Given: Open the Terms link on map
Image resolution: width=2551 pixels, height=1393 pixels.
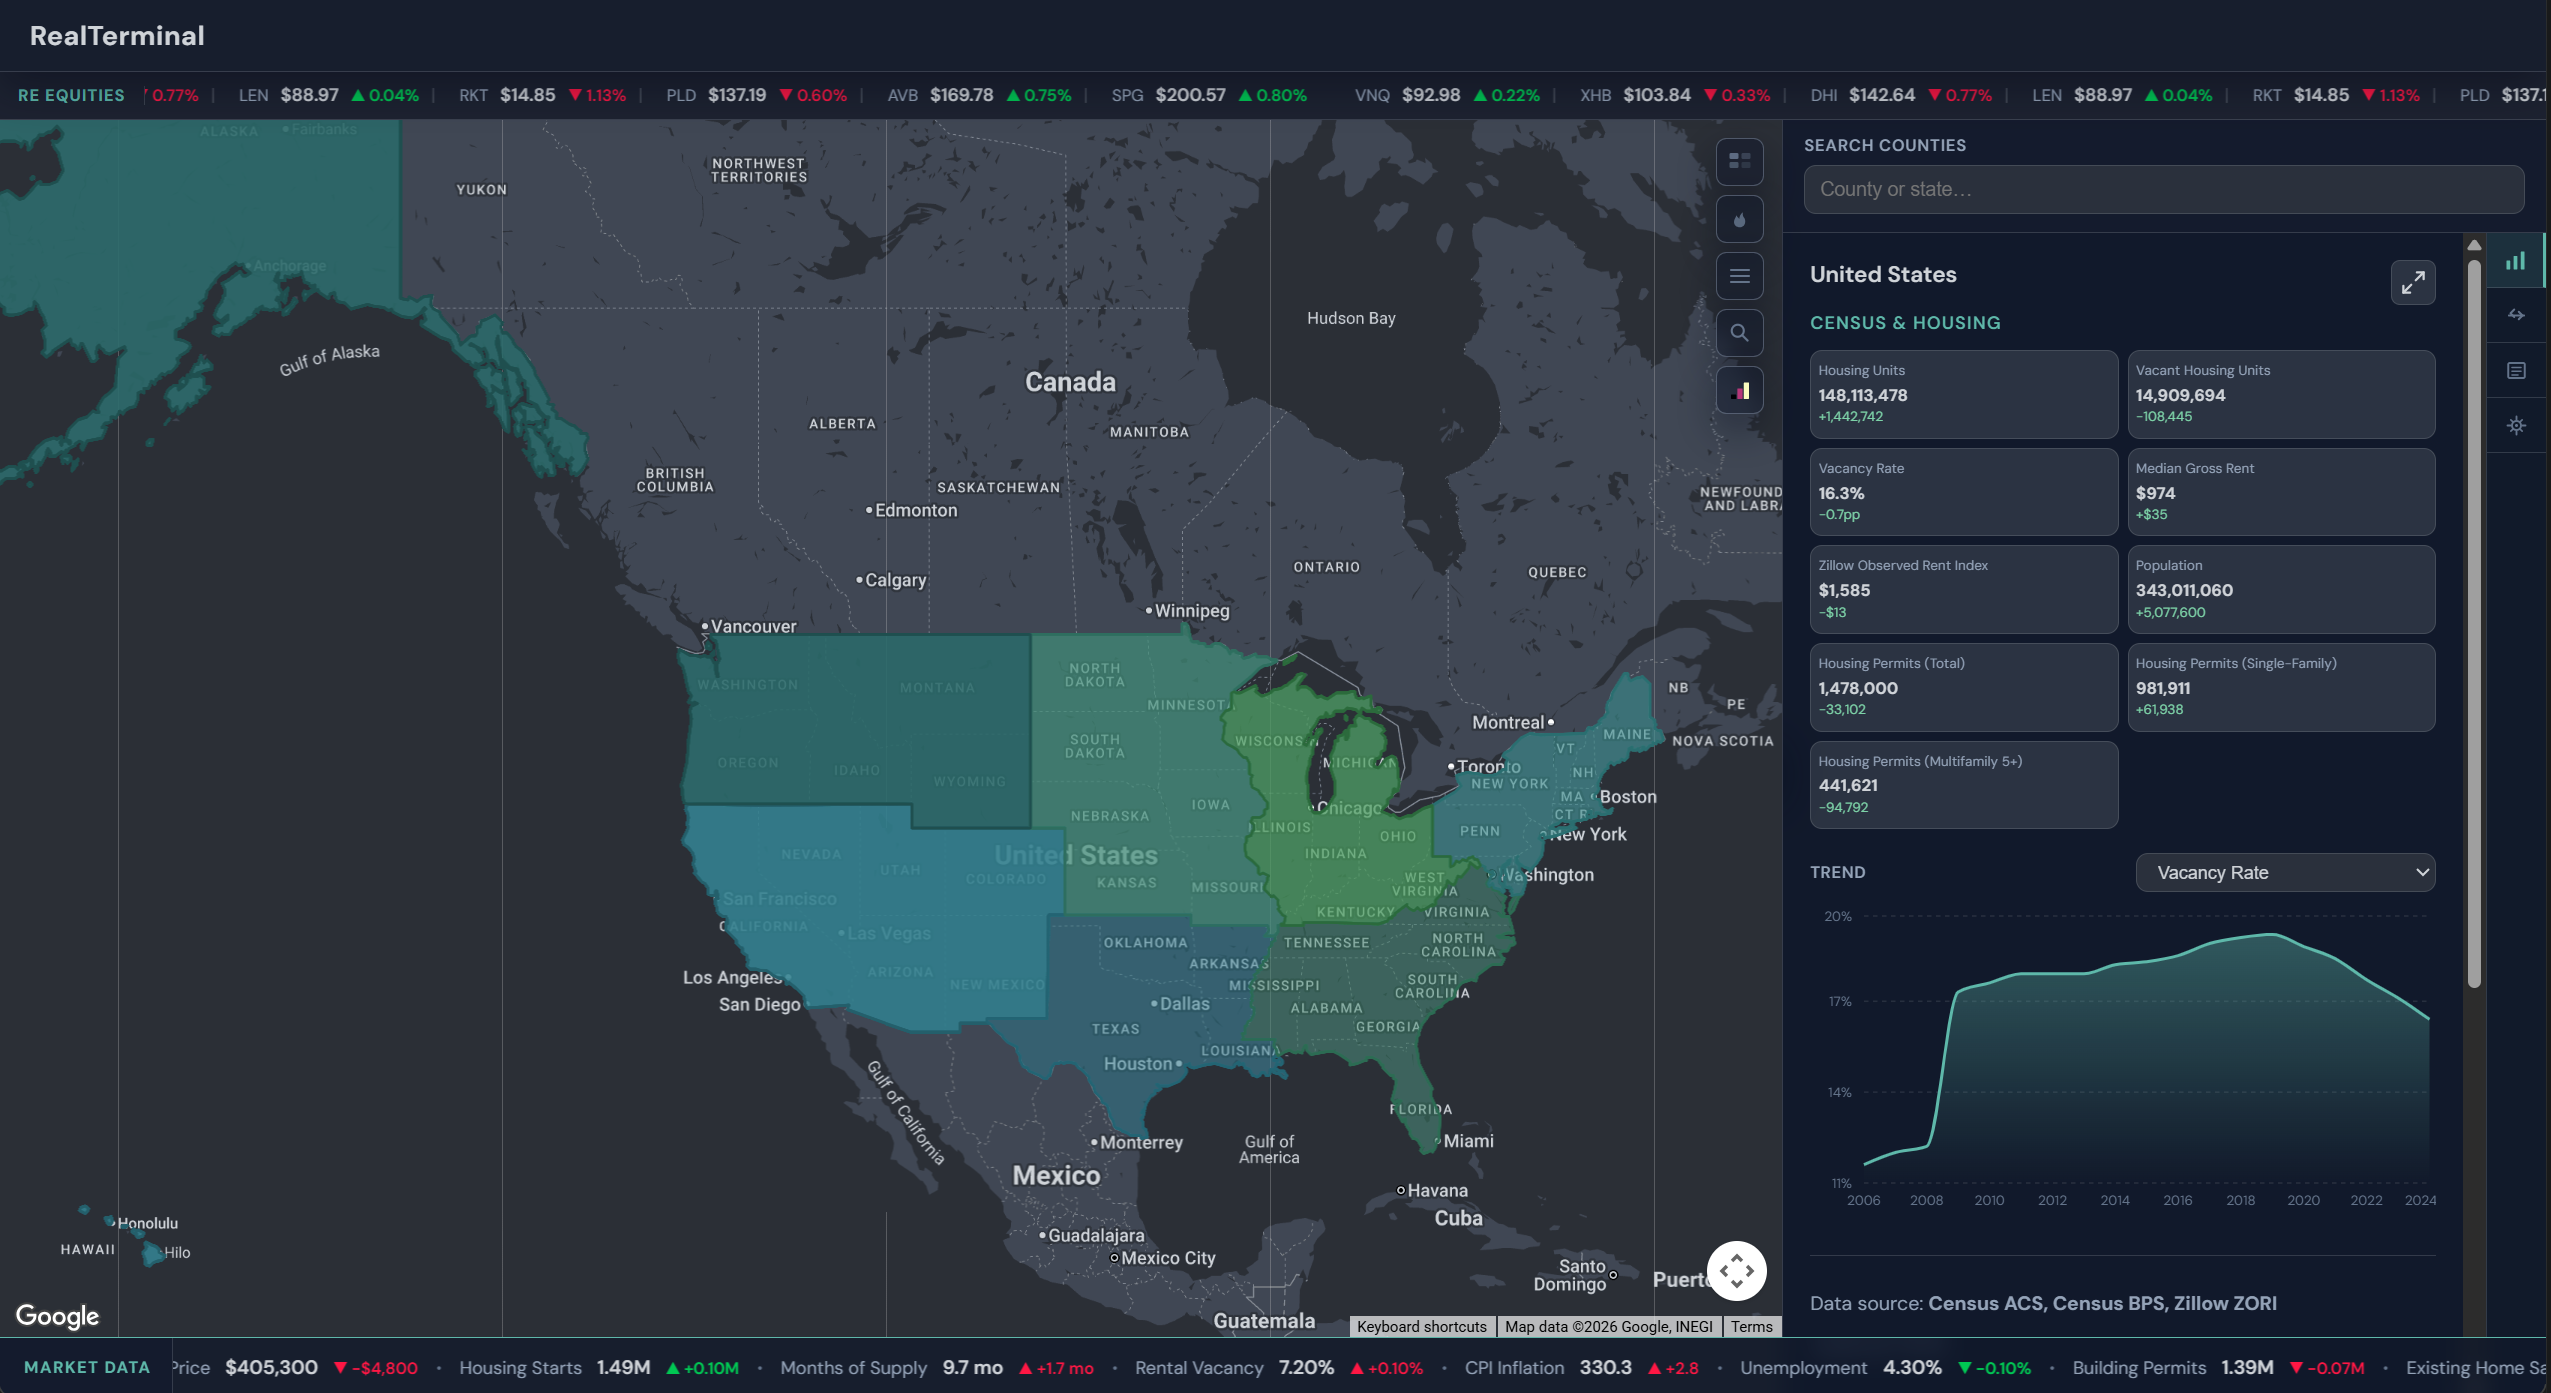Looking at the screenshot, I should tap(1751, 1326).
